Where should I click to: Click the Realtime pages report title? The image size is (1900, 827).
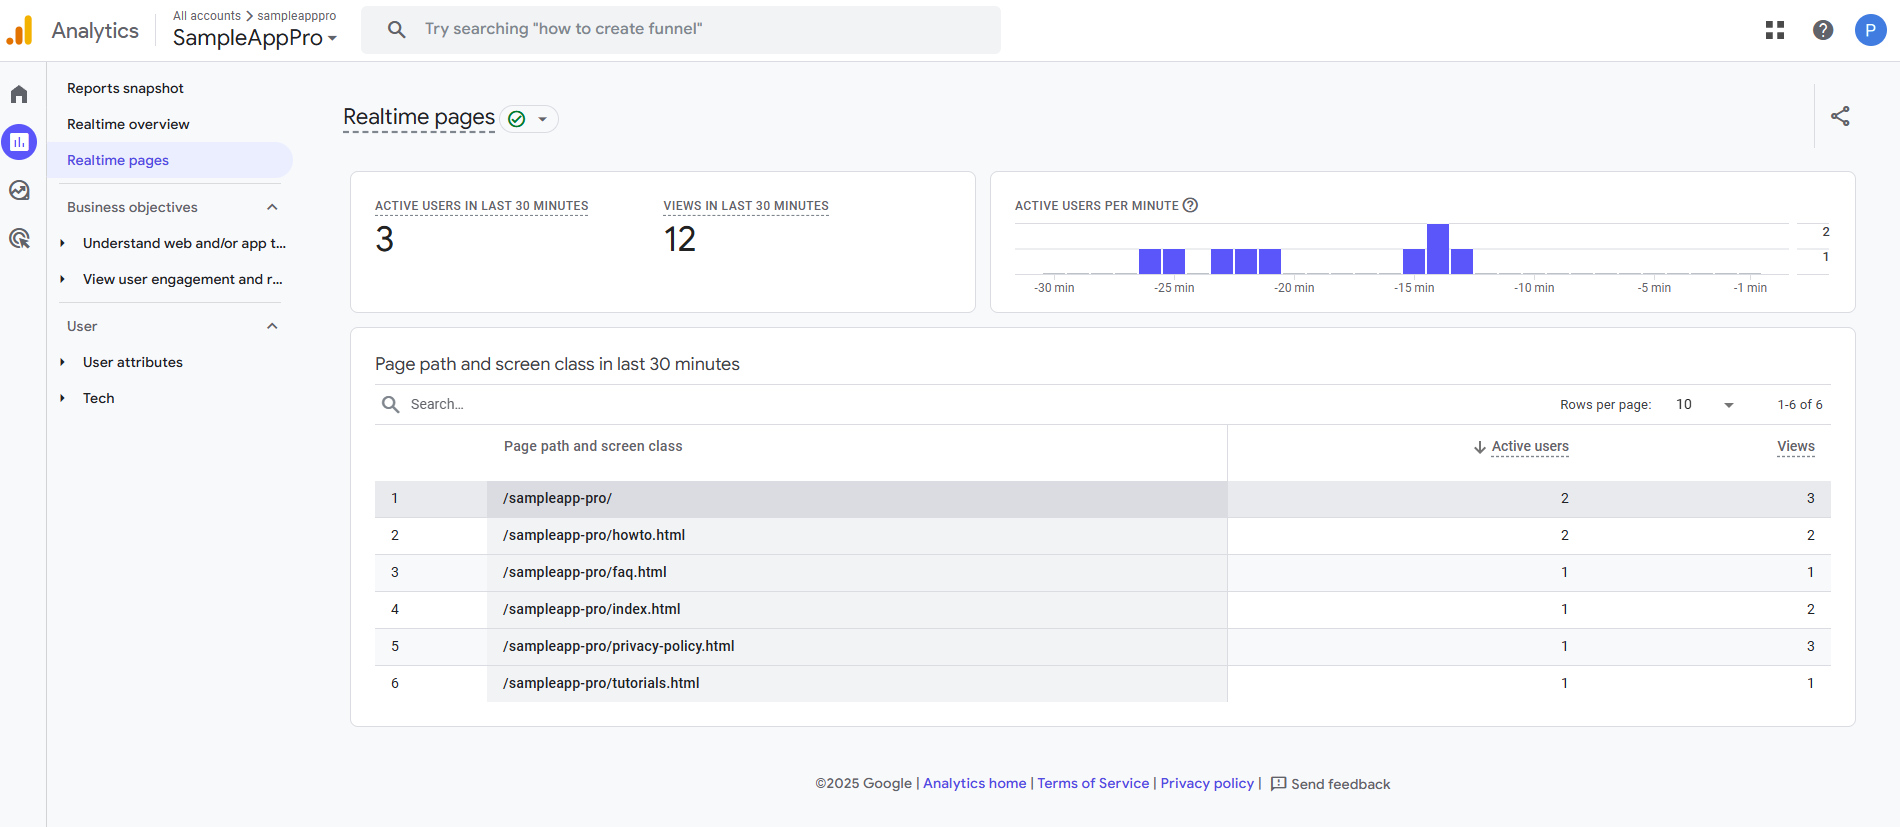419,117
